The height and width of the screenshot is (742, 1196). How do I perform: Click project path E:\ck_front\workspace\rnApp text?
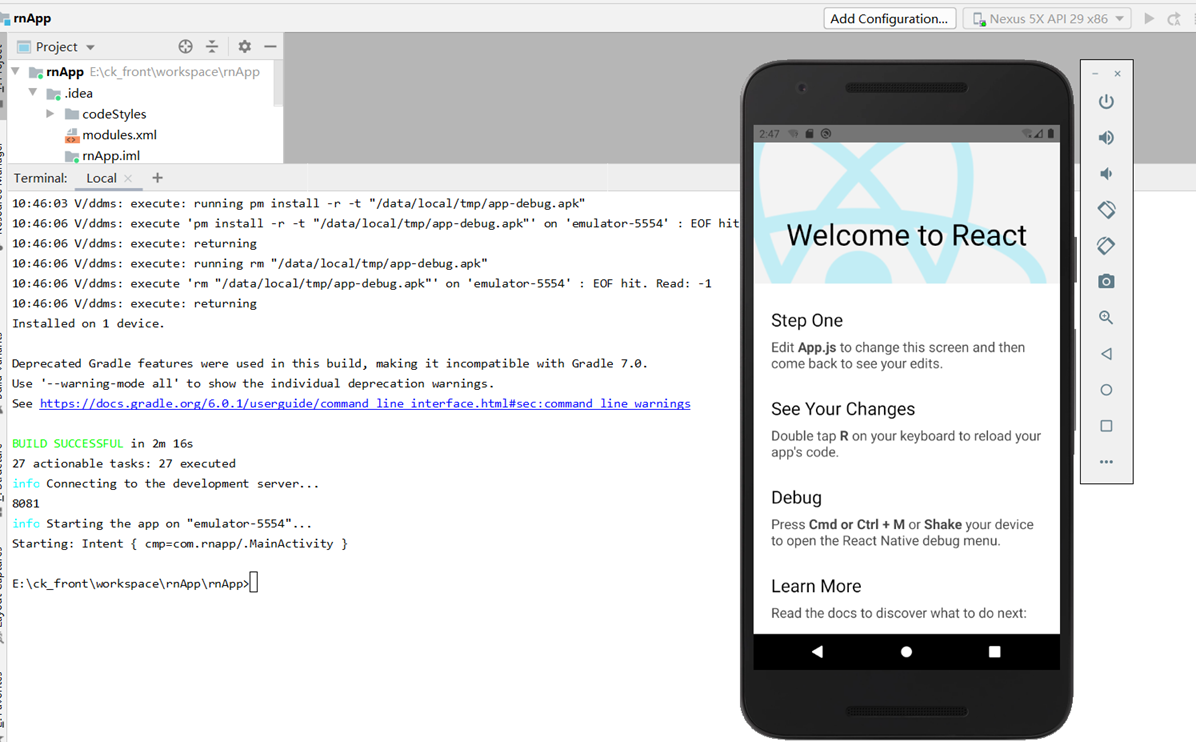click(x=175, y=72)
